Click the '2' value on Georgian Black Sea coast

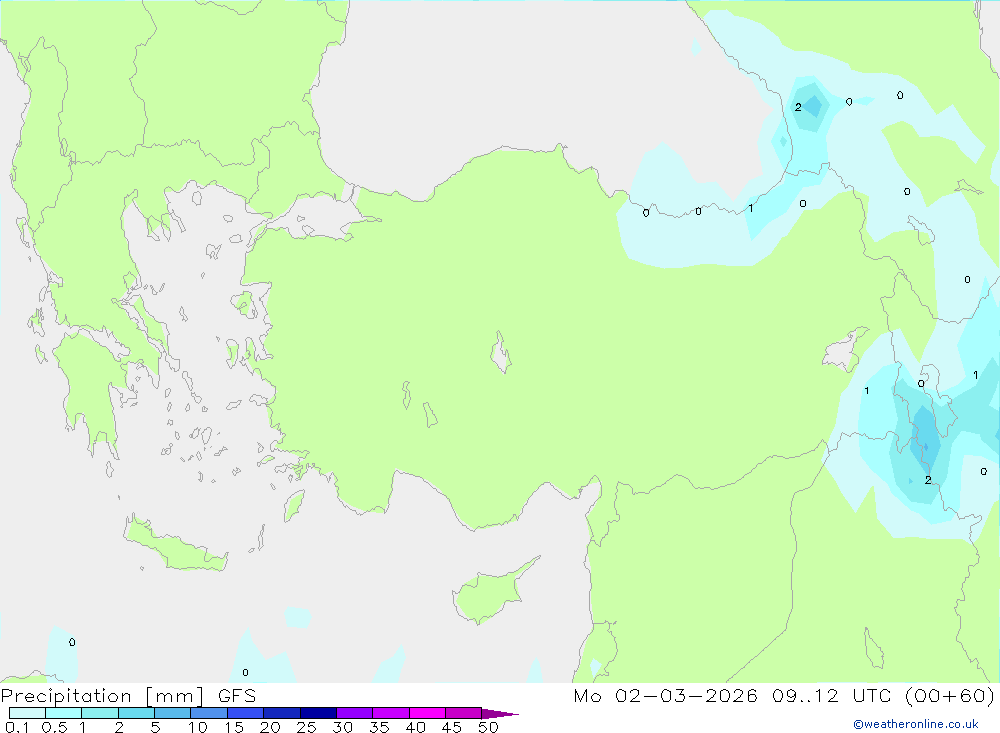coord(798,107)
